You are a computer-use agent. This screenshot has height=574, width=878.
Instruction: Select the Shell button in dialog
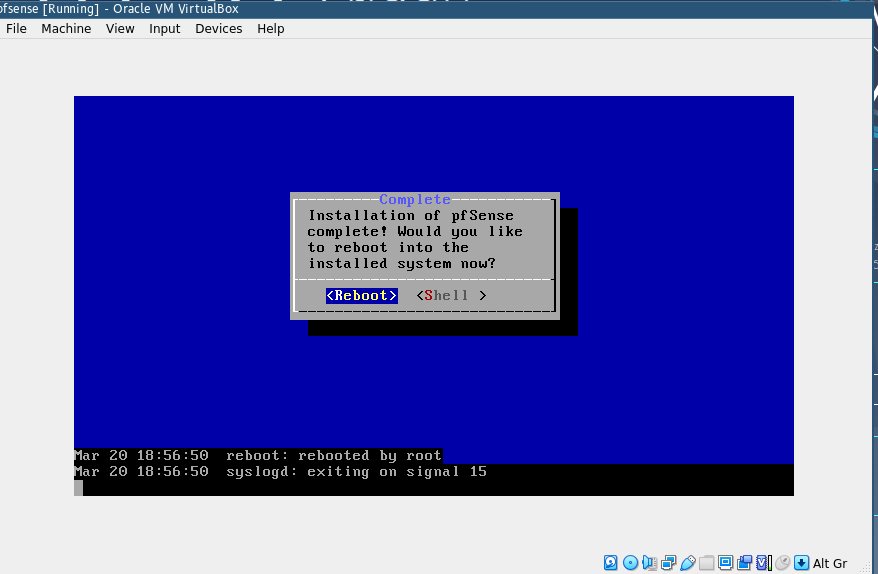point(451,296)
